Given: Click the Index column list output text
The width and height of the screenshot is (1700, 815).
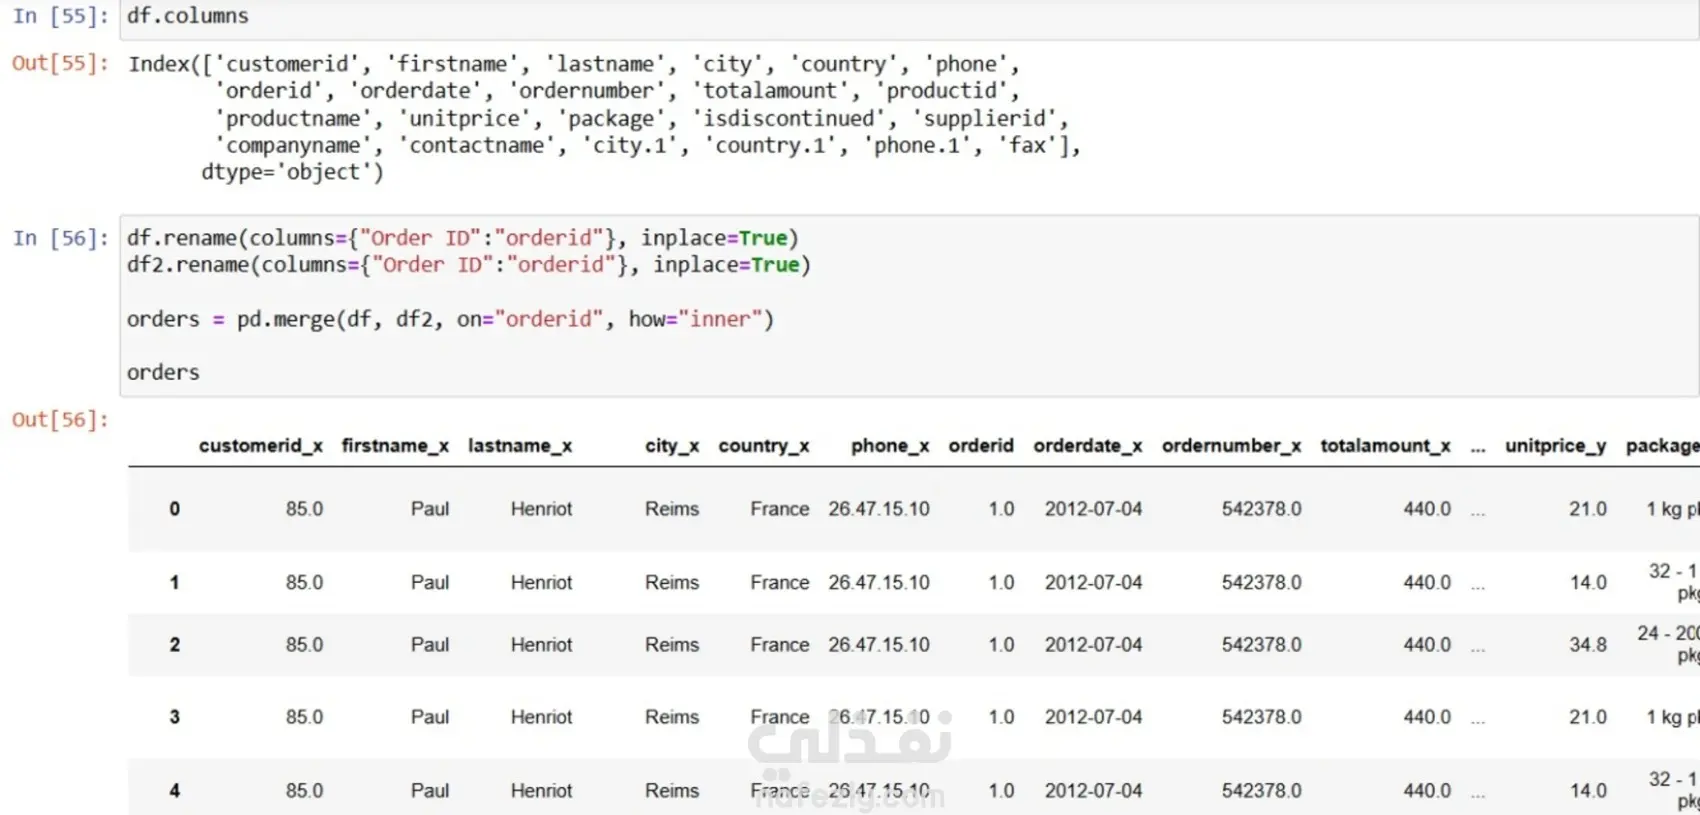Looking at the screenshot, I should coord(600,118).
